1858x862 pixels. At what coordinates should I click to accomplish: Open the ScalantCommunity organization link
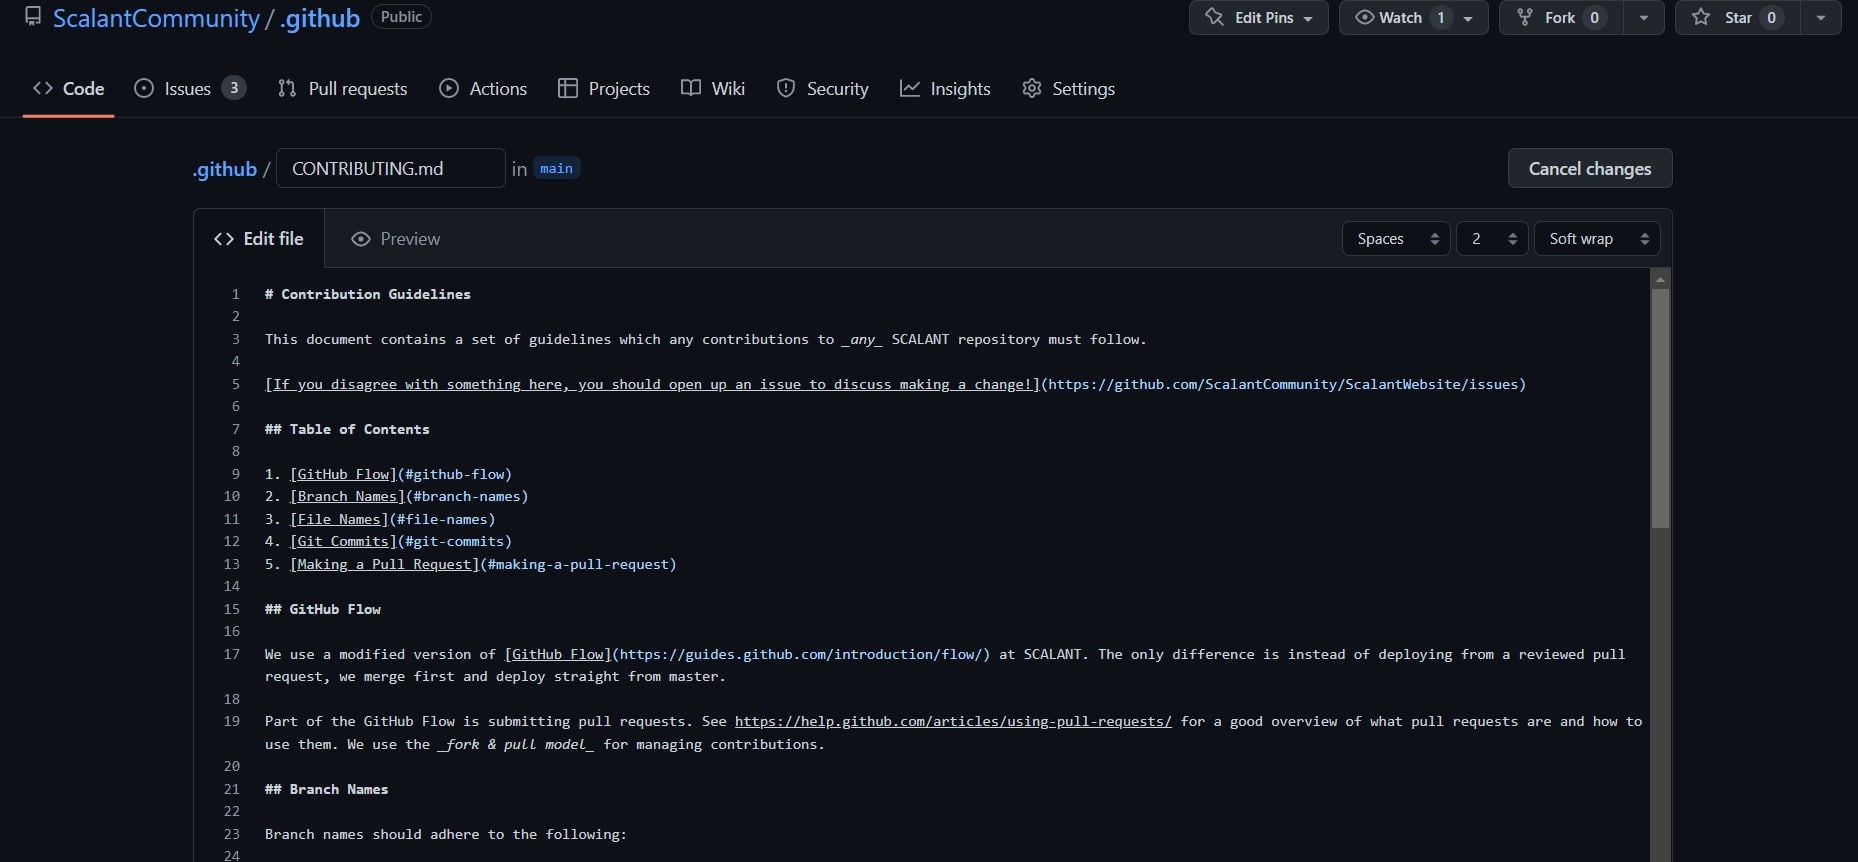point(156,18)
